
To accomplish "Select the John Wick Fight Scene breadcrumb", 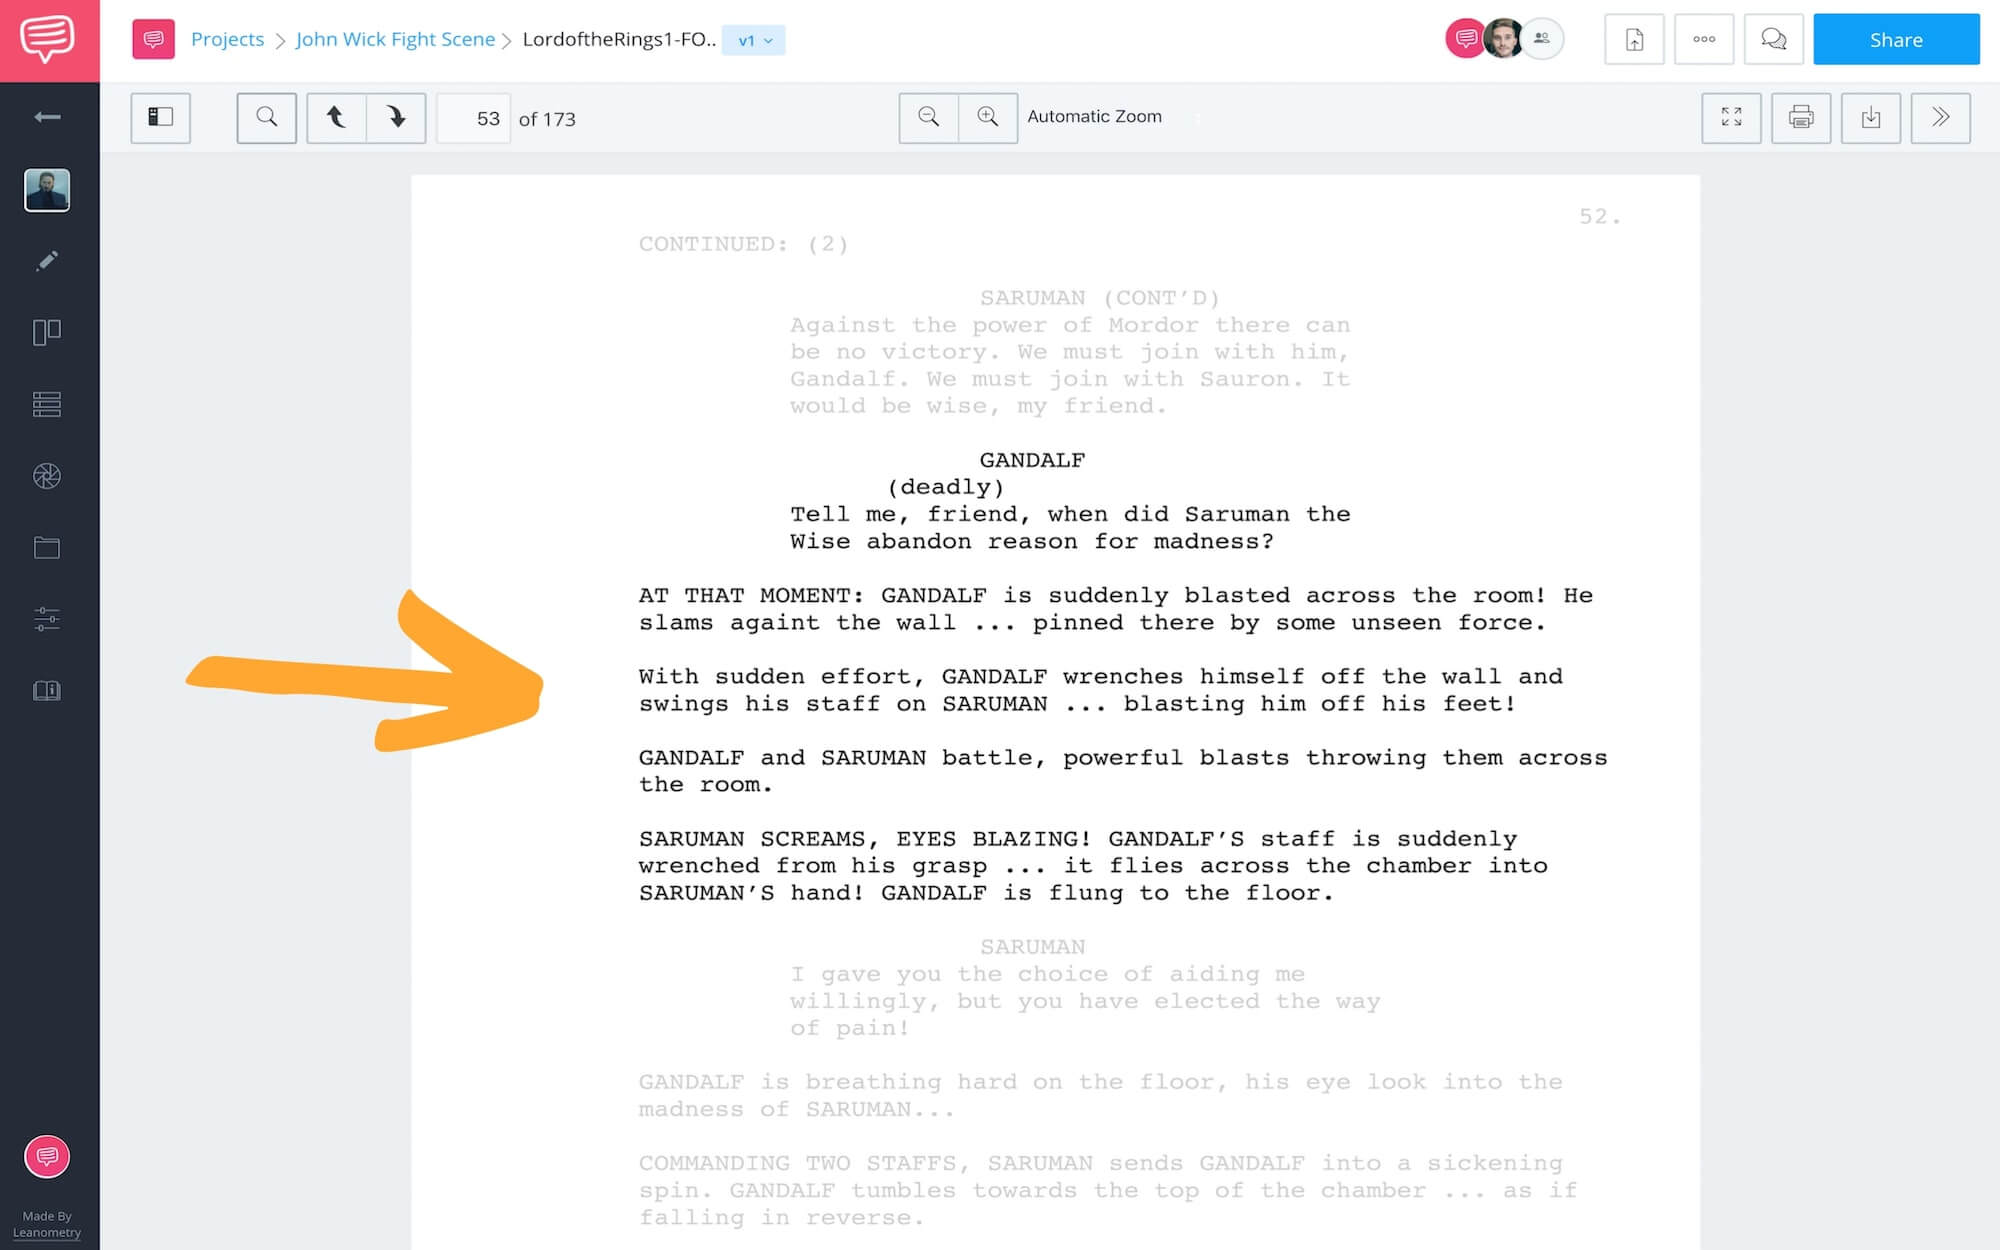I will point(395,39).
